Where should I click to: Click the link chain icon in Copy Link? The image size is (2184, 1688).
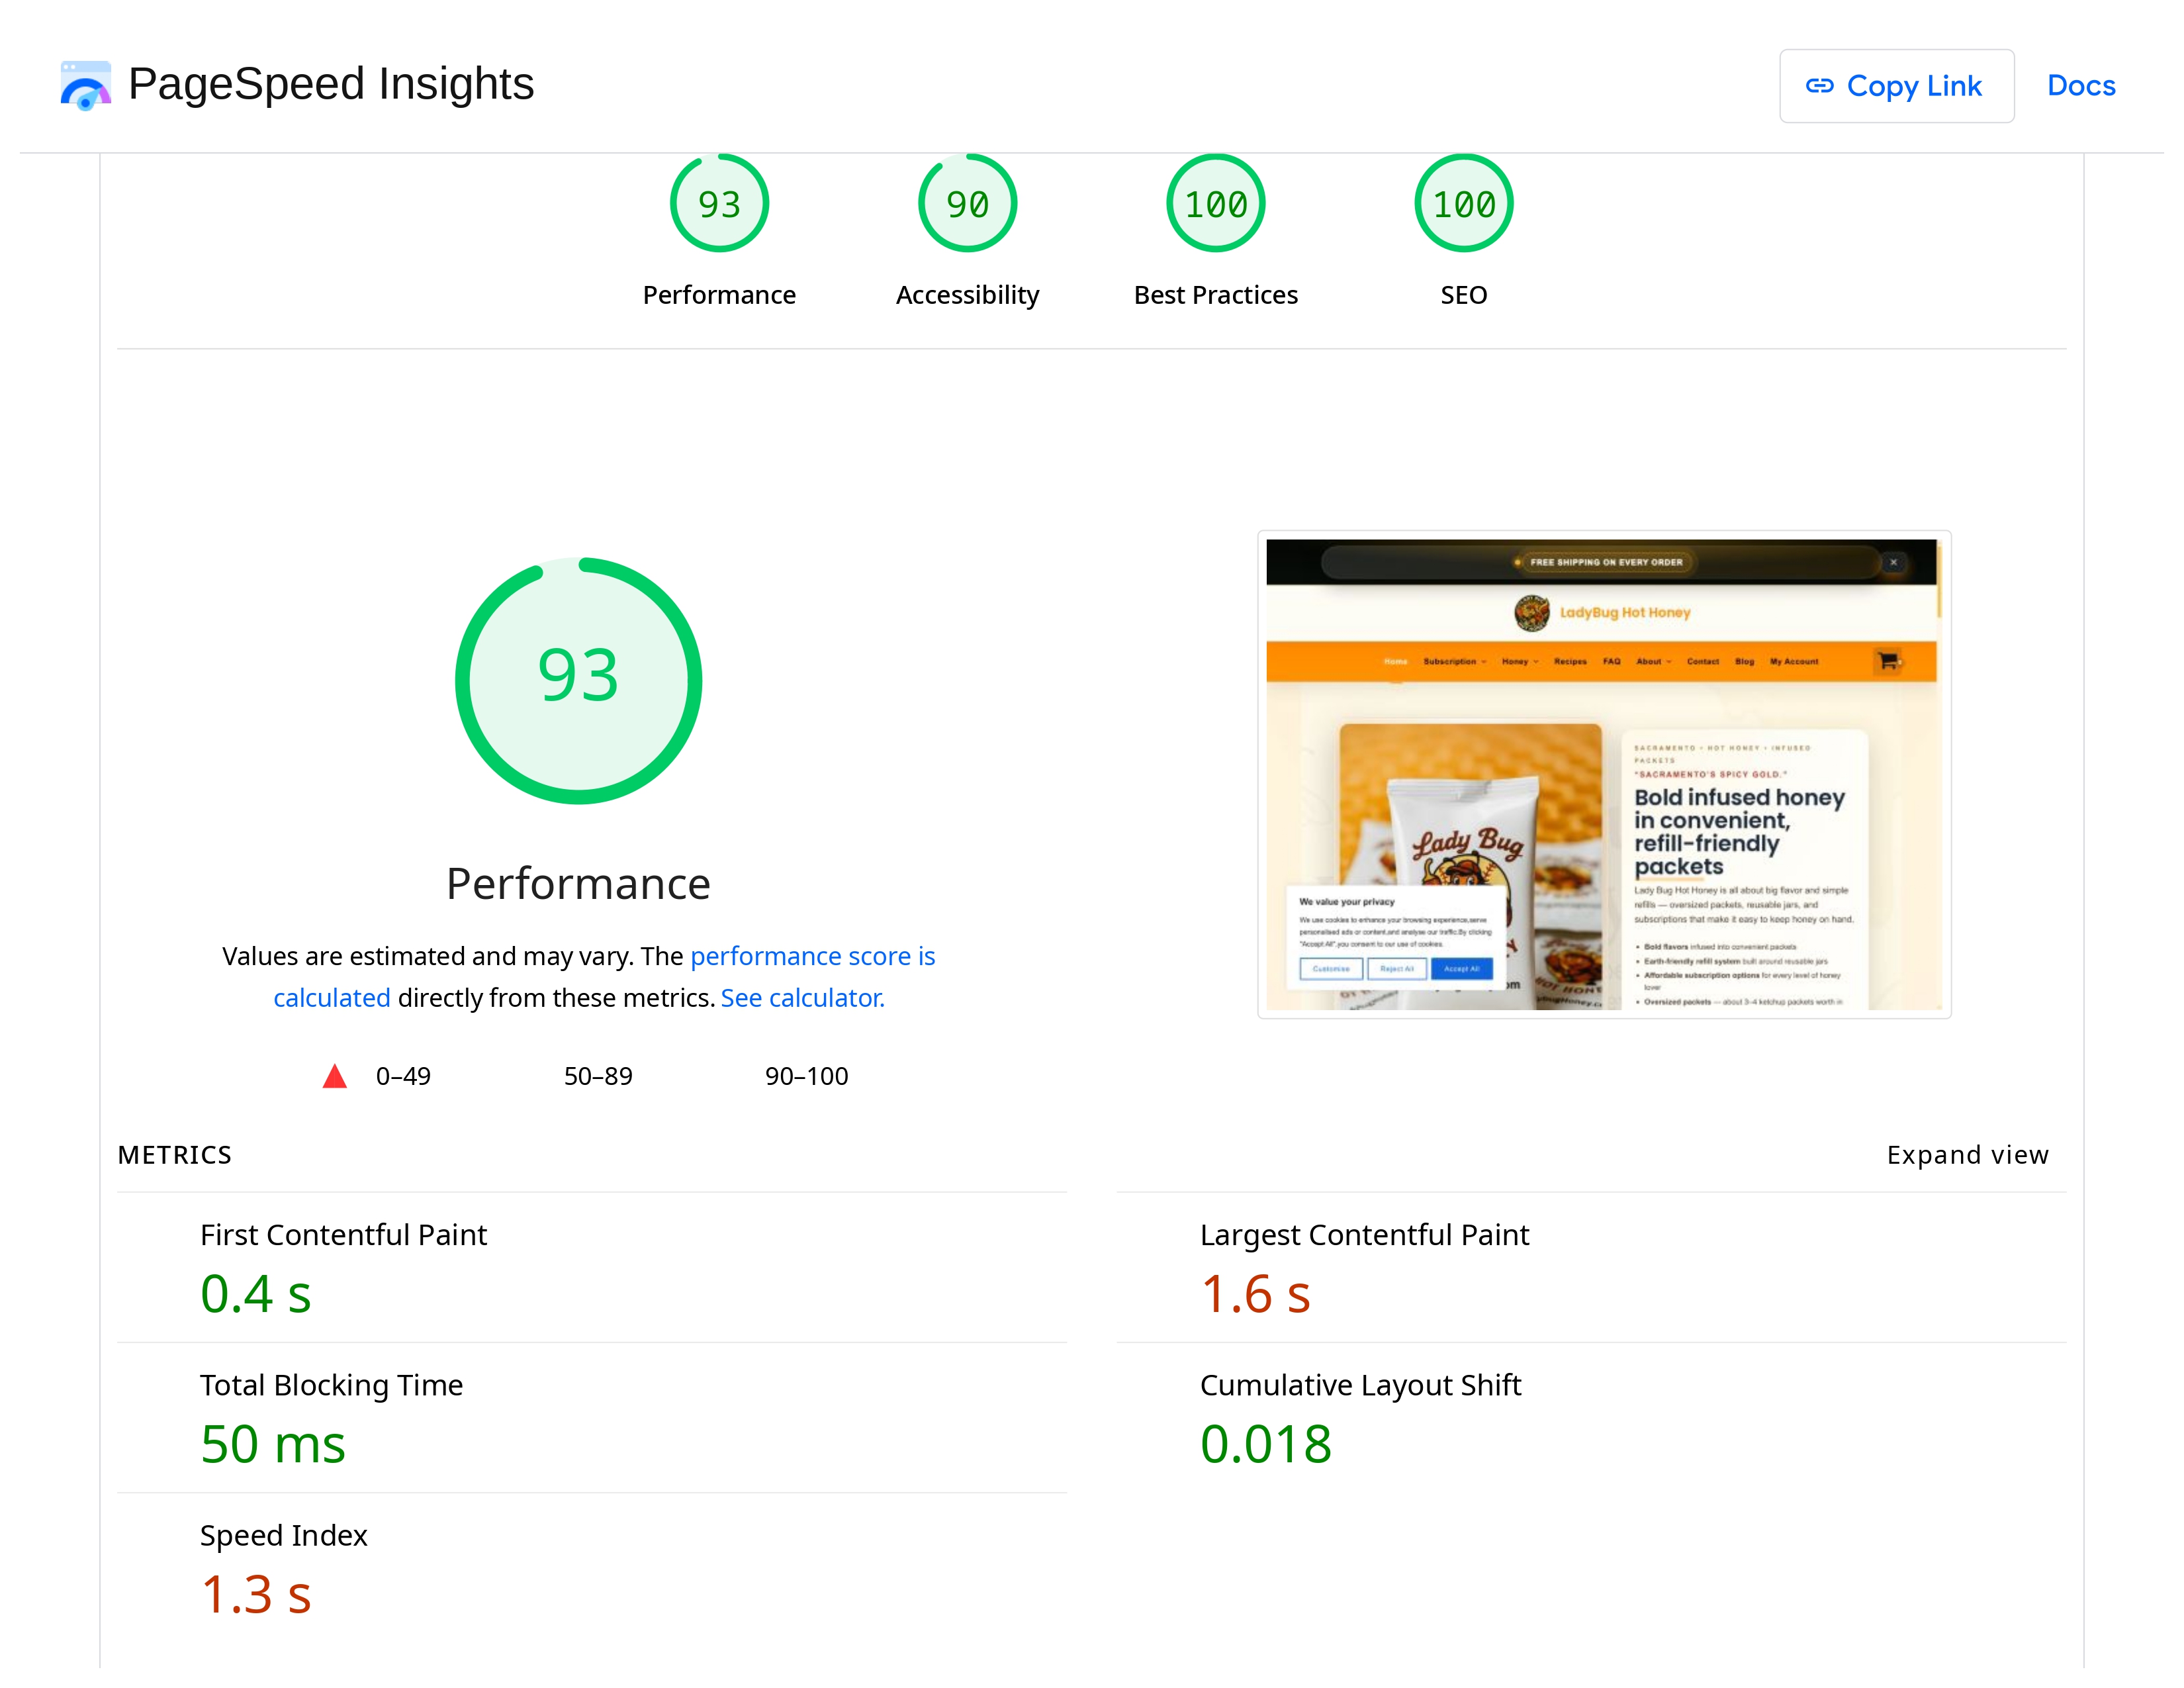point(1819,86)
